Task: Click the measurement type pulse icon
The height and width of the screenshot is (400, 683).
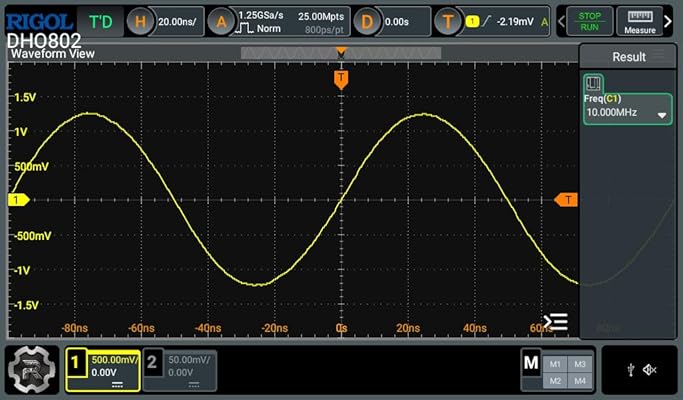Action: (593, 83)
